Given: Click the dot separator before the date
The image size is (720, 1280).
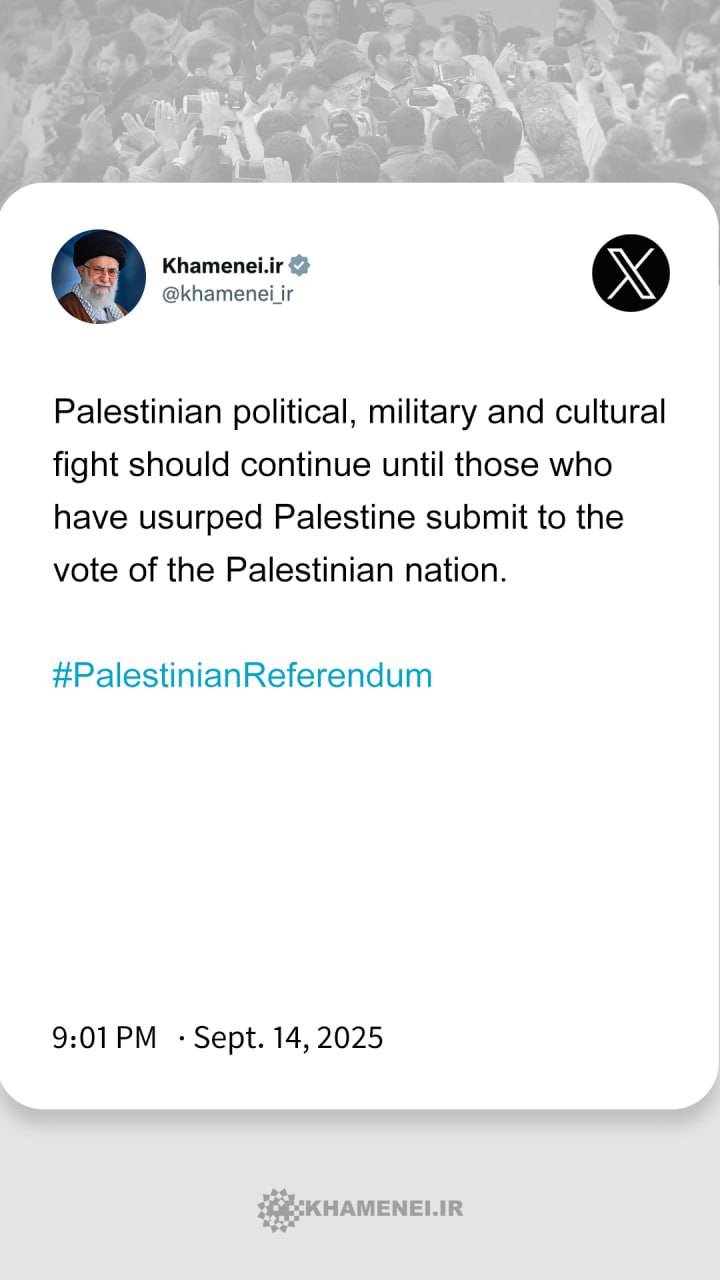Looking at the screenshot, I should (x=181, y=1039).
